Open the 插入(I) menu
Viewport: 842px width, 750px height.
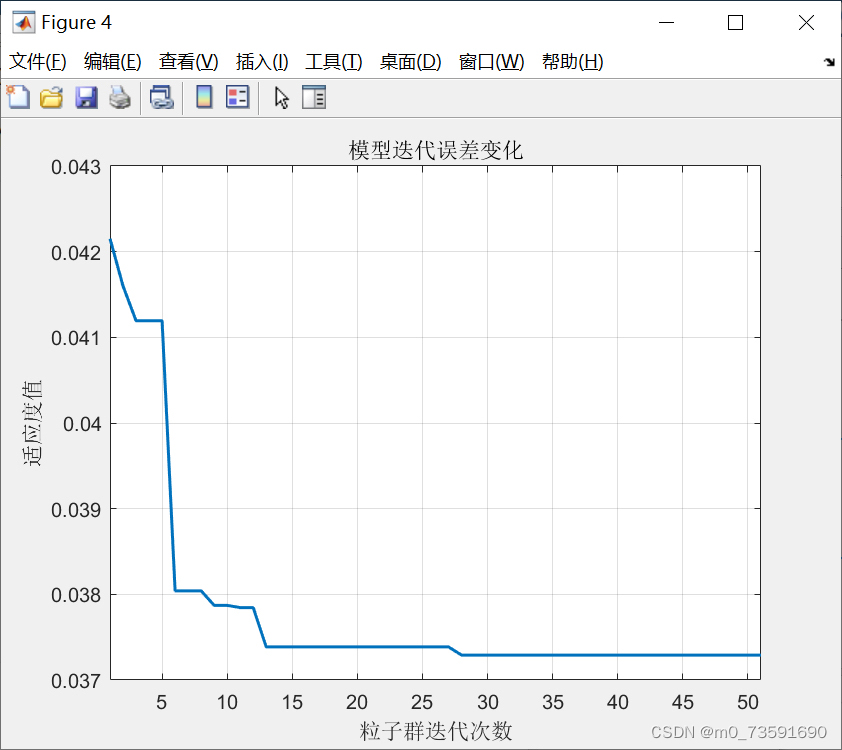click(x=261, y=61)
